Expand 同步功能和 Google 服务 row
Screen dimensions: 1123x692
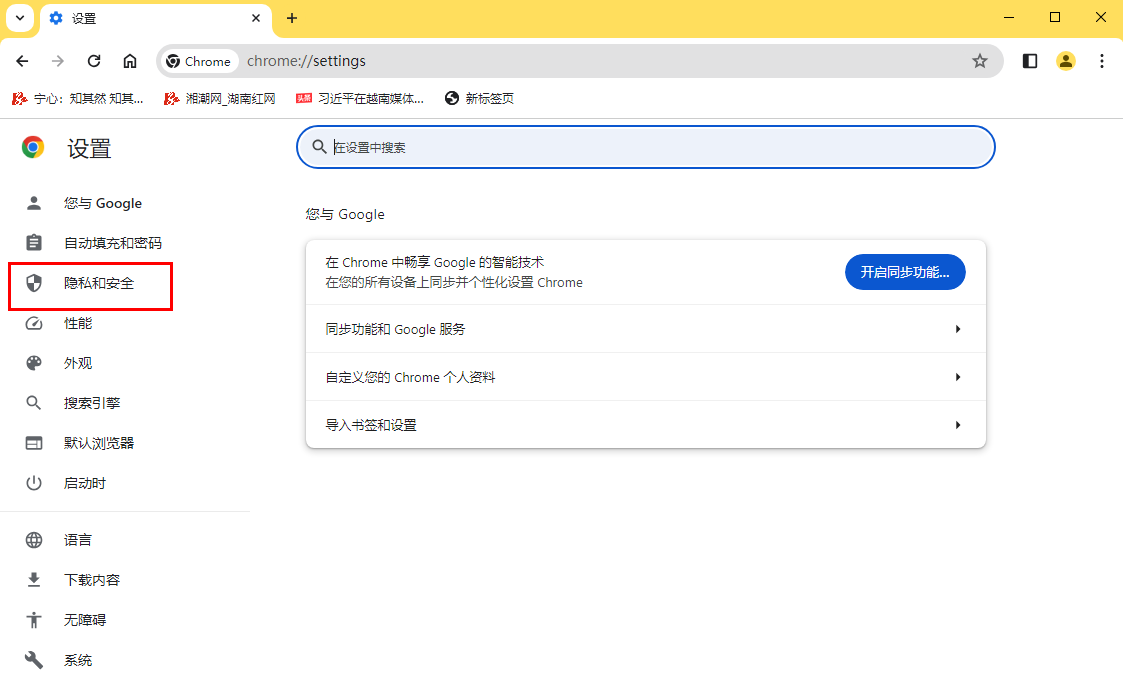coord(645,329)
